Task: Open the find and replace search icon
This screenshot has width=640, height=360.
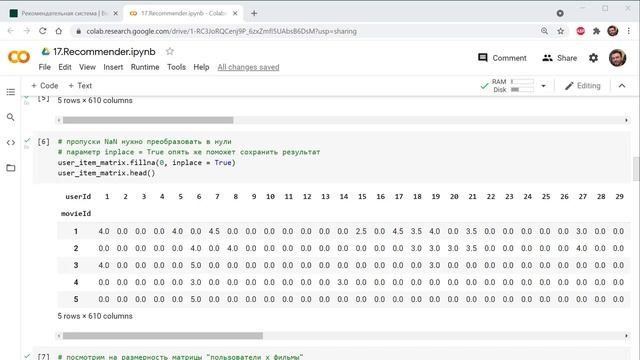Action: tap(11, 117)
